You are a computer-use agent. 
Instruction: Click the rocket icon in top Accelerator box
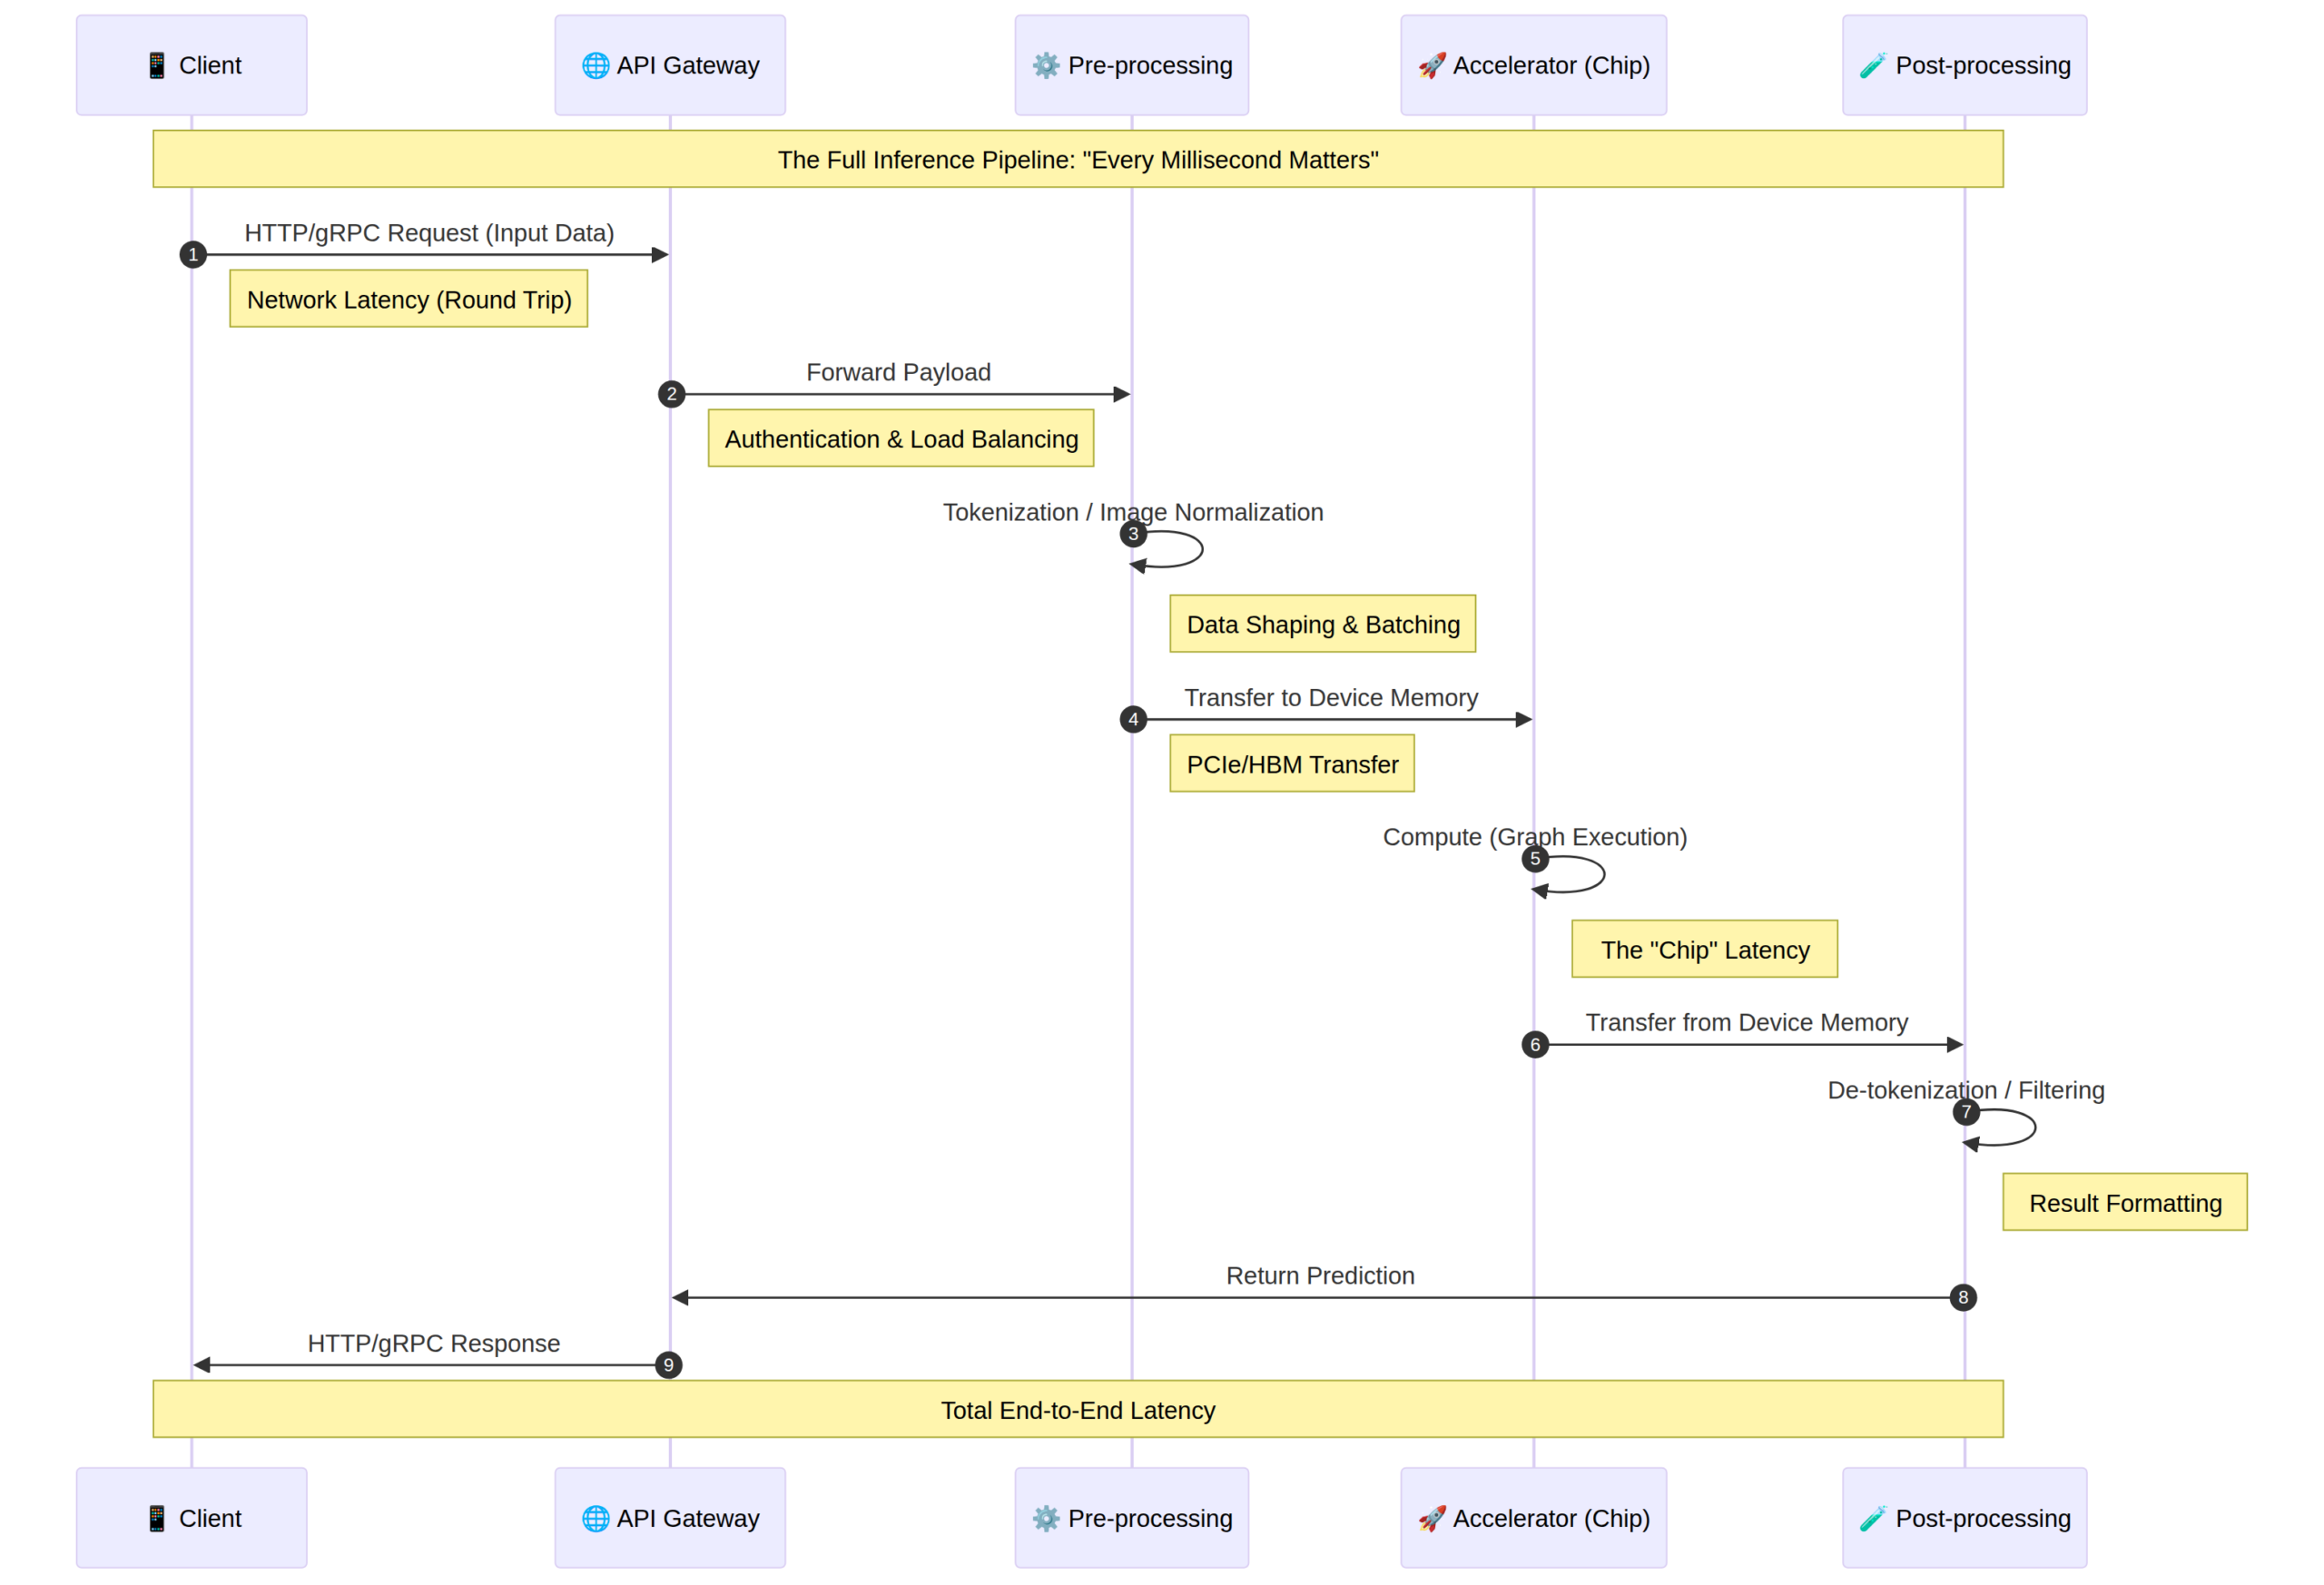click(x=1431, y=66)
